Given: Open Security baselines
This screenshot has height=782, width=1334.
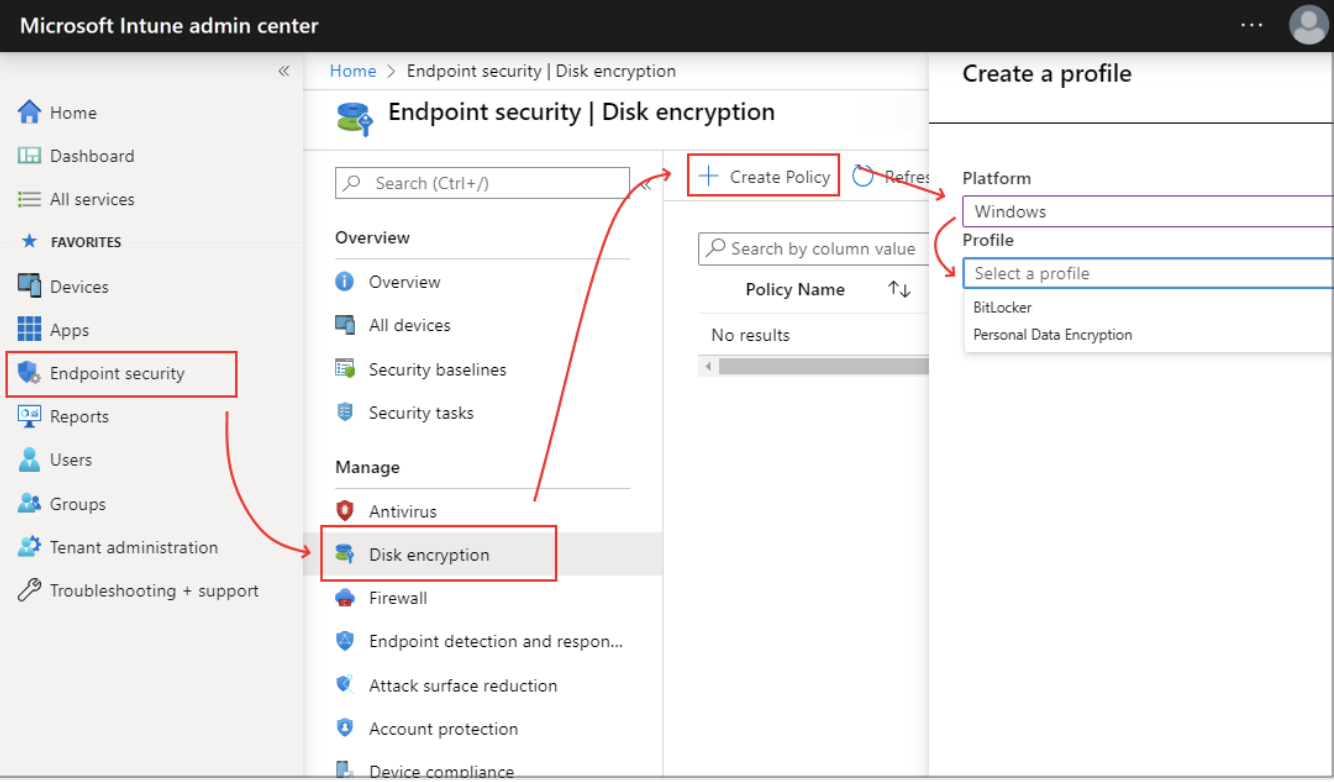Looking at the screenshot, I should click(x=438, y=369).
